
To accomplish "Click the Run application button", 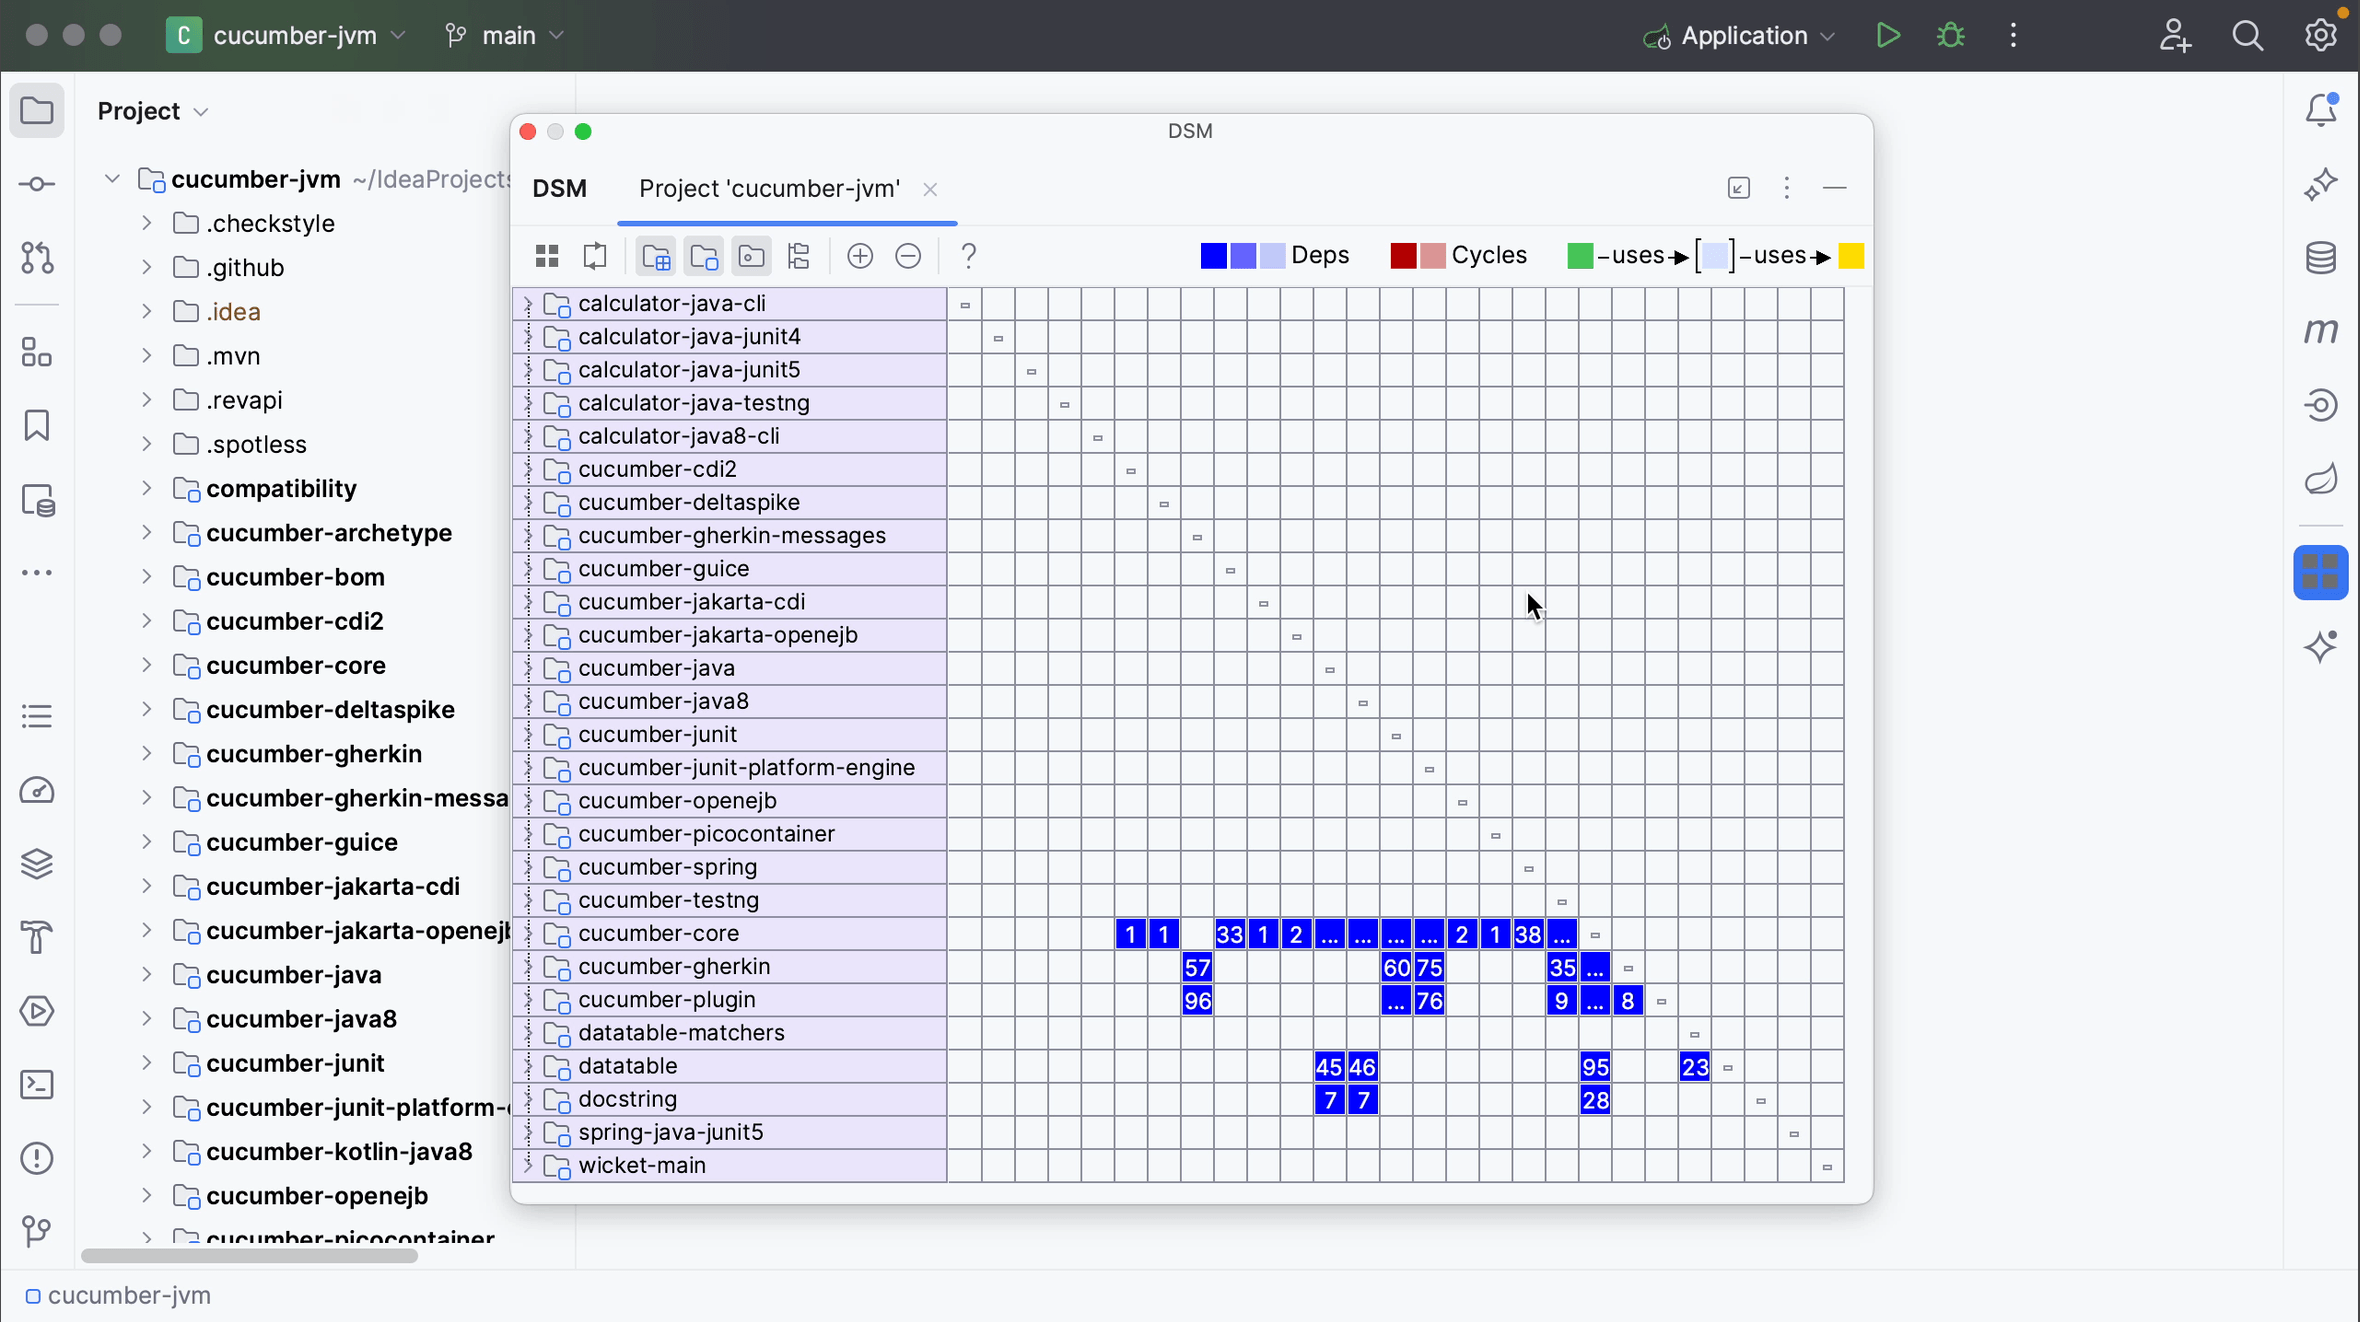I will [x=1888, y=35].
